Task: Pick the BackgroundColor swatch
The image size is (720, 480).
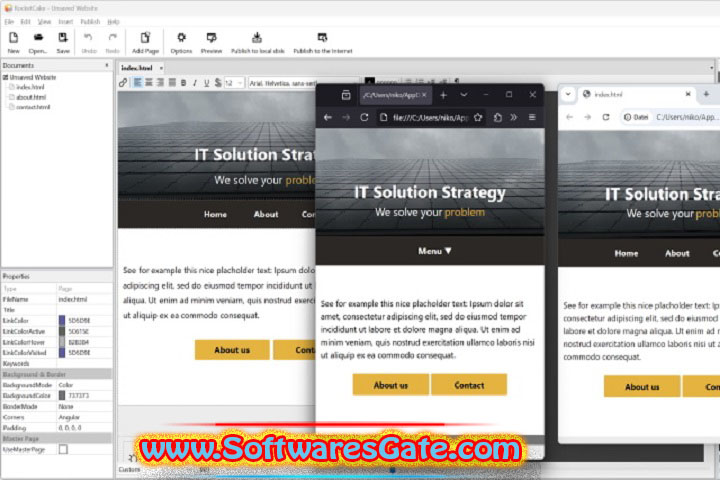Action: click(x=62, y=395)
